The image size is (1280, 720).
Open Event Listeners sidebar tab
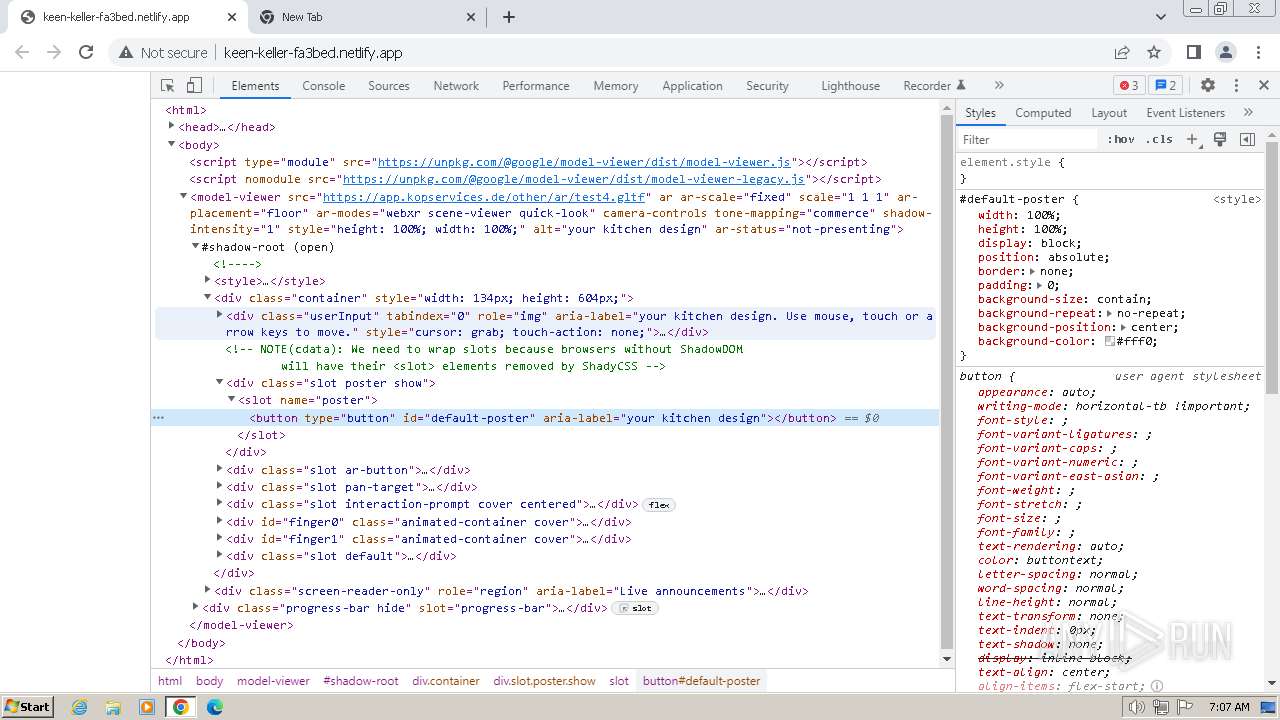[1186, 113]
